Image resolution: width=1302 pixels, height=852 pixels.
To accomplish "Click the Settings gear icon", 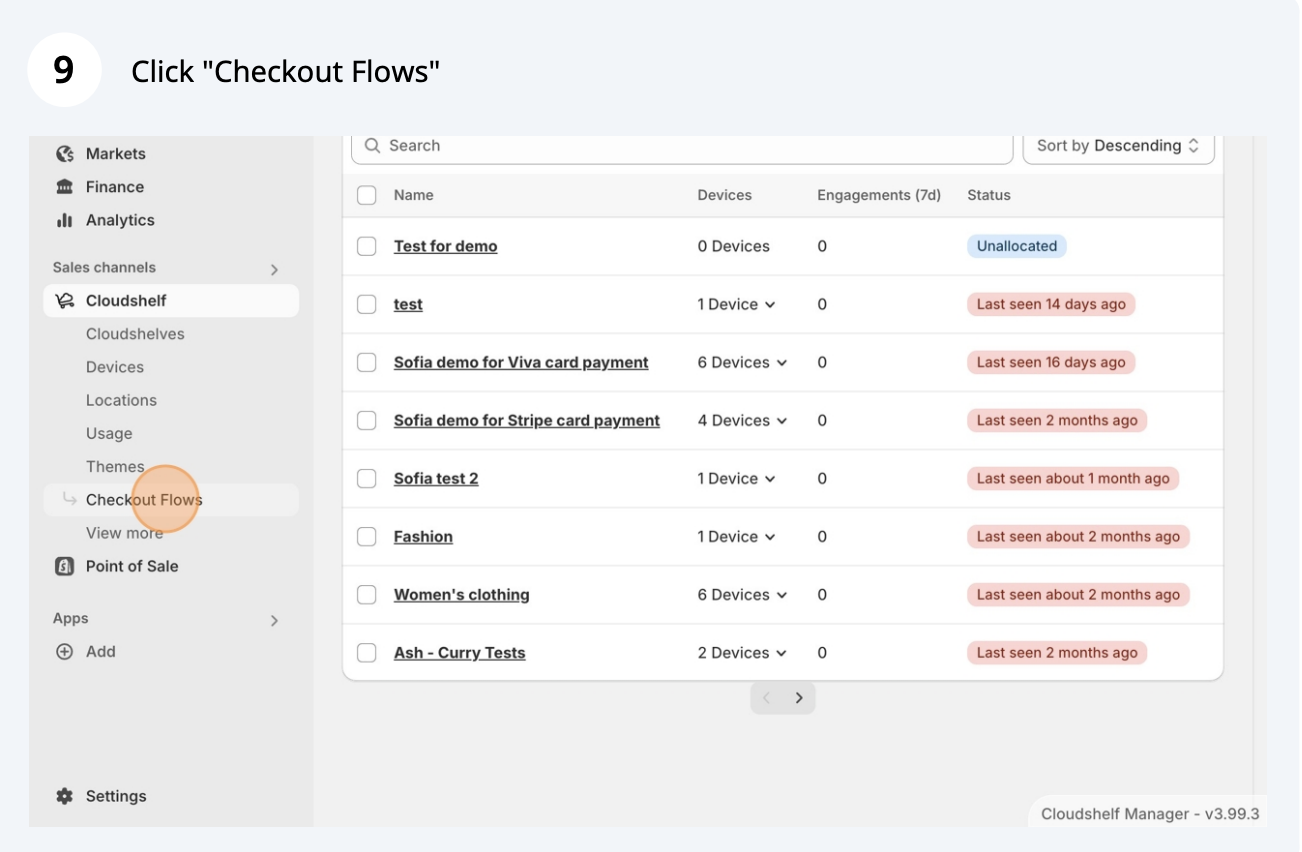I will [x=65, y=796].
